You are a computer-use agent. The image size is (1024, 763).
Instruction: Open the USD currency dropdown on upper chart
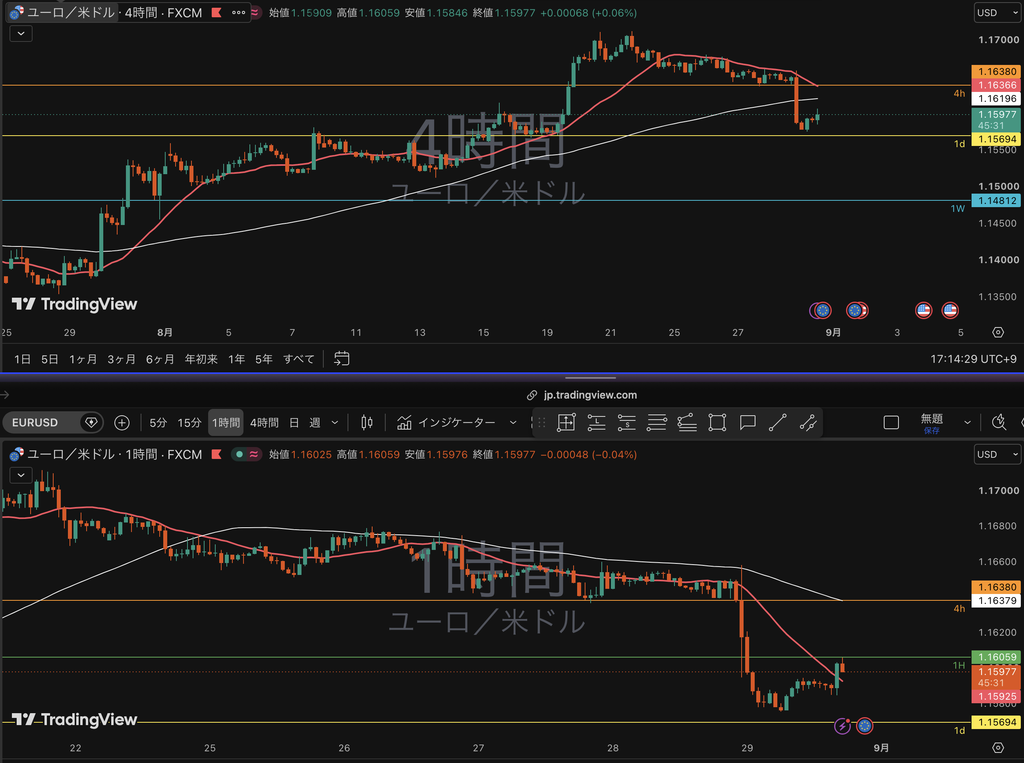[x=997, y=12]
